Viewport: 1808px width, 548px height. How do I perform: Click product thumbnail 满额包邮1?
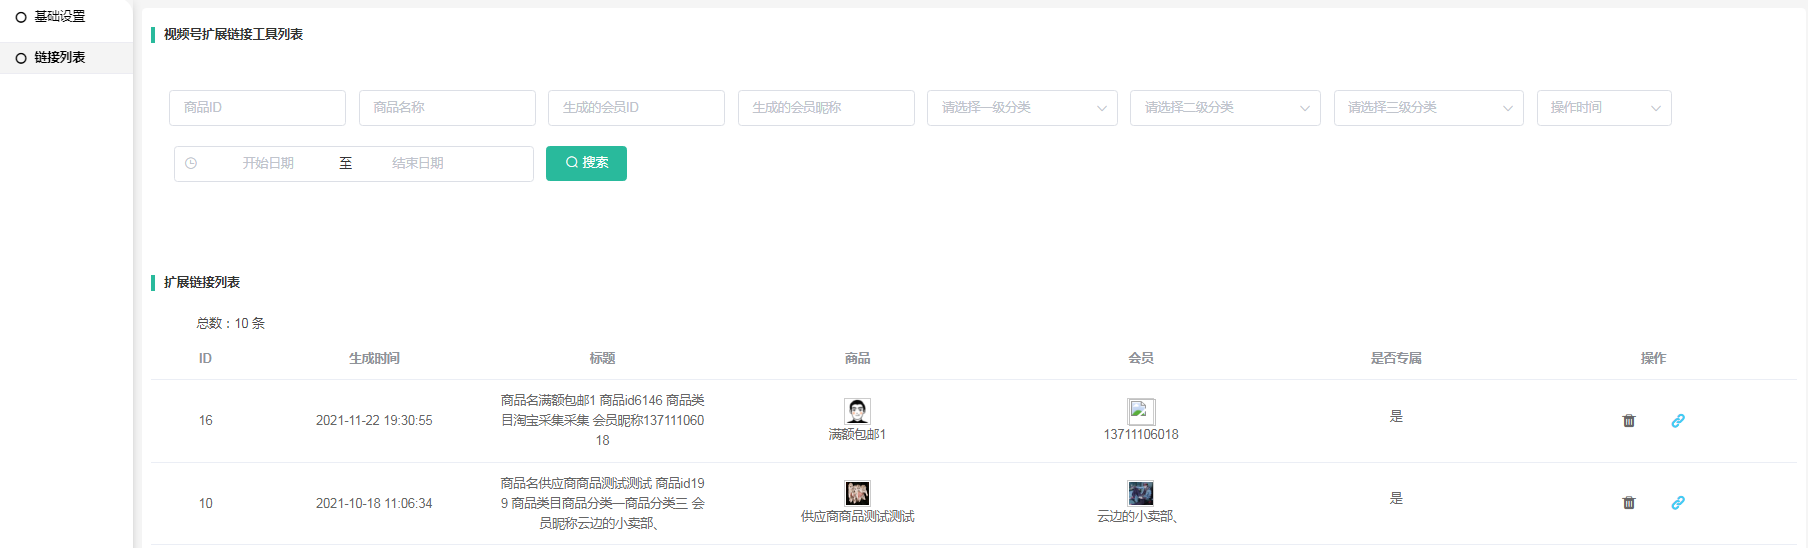[857, 411]
